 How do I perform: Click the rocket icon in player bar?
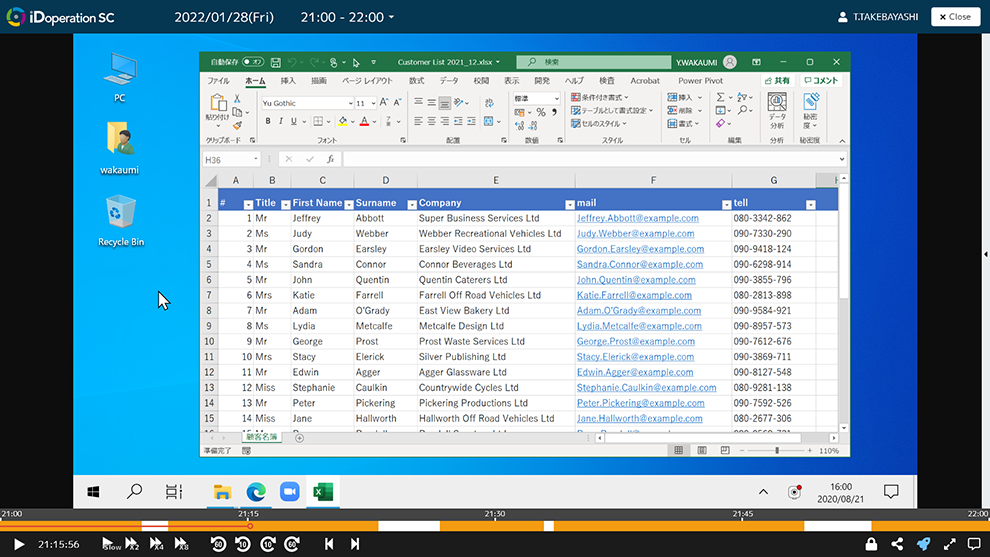924,544
